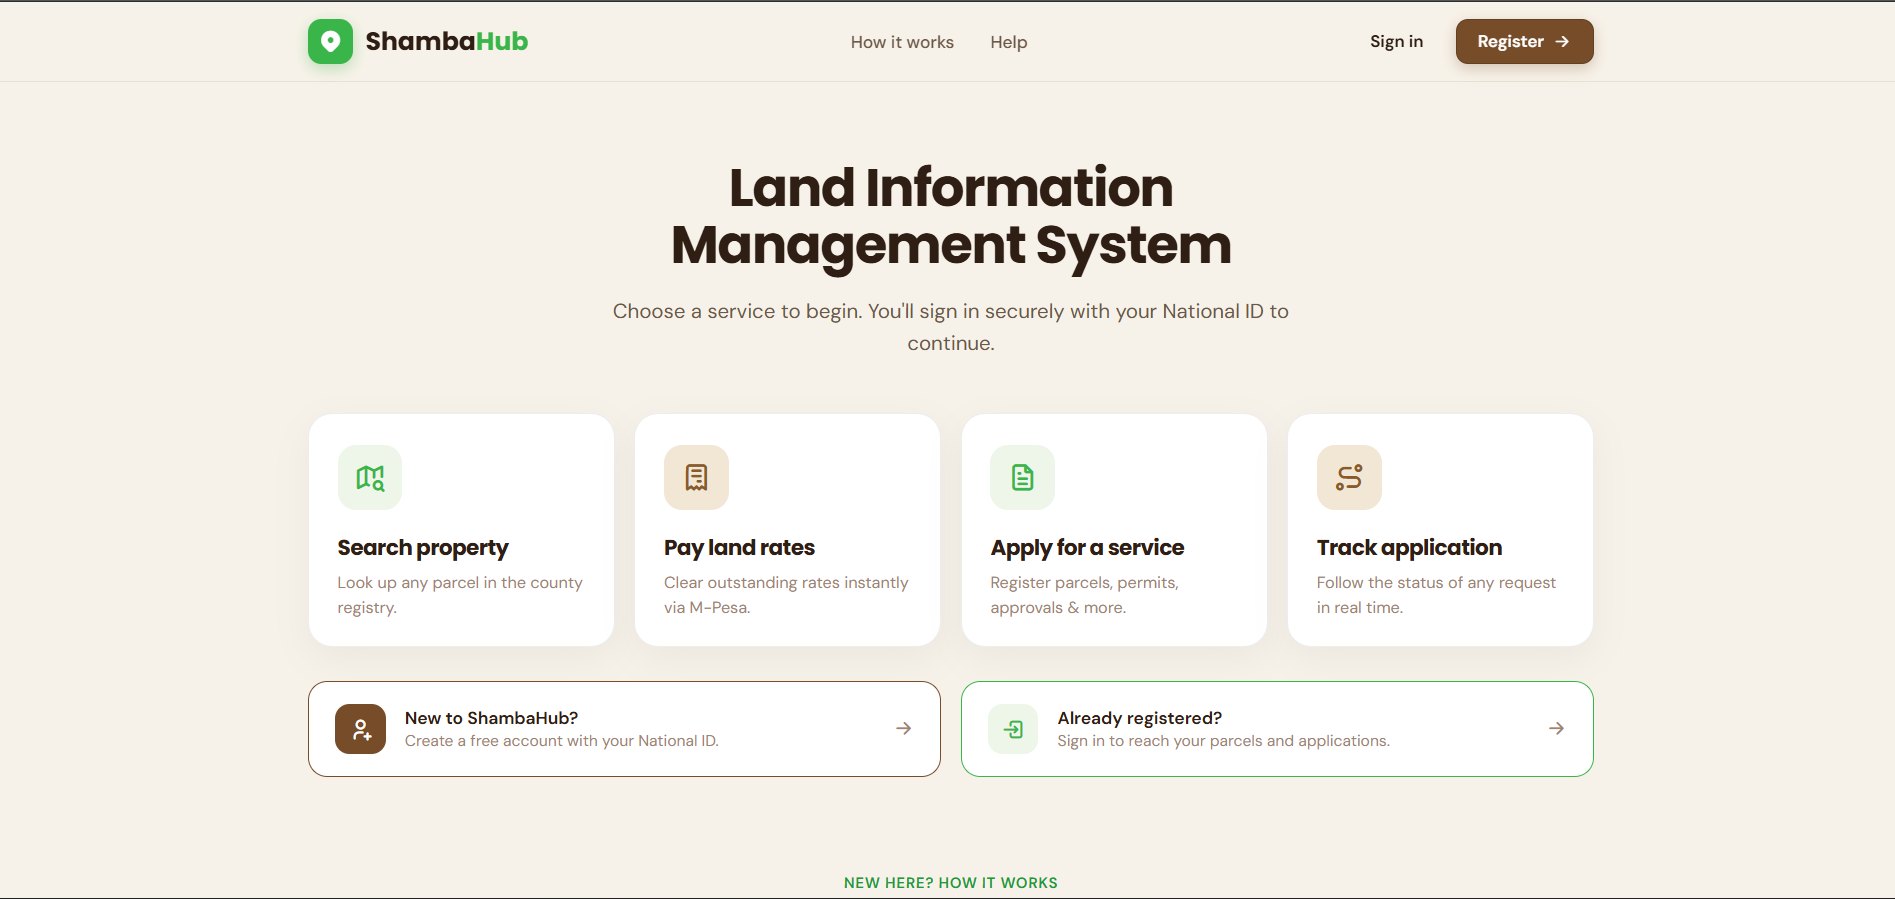Image resolution: width=1895 pixels, height=899 pixels.
Task: Open the Track application title
Action: click(1409, 547)
